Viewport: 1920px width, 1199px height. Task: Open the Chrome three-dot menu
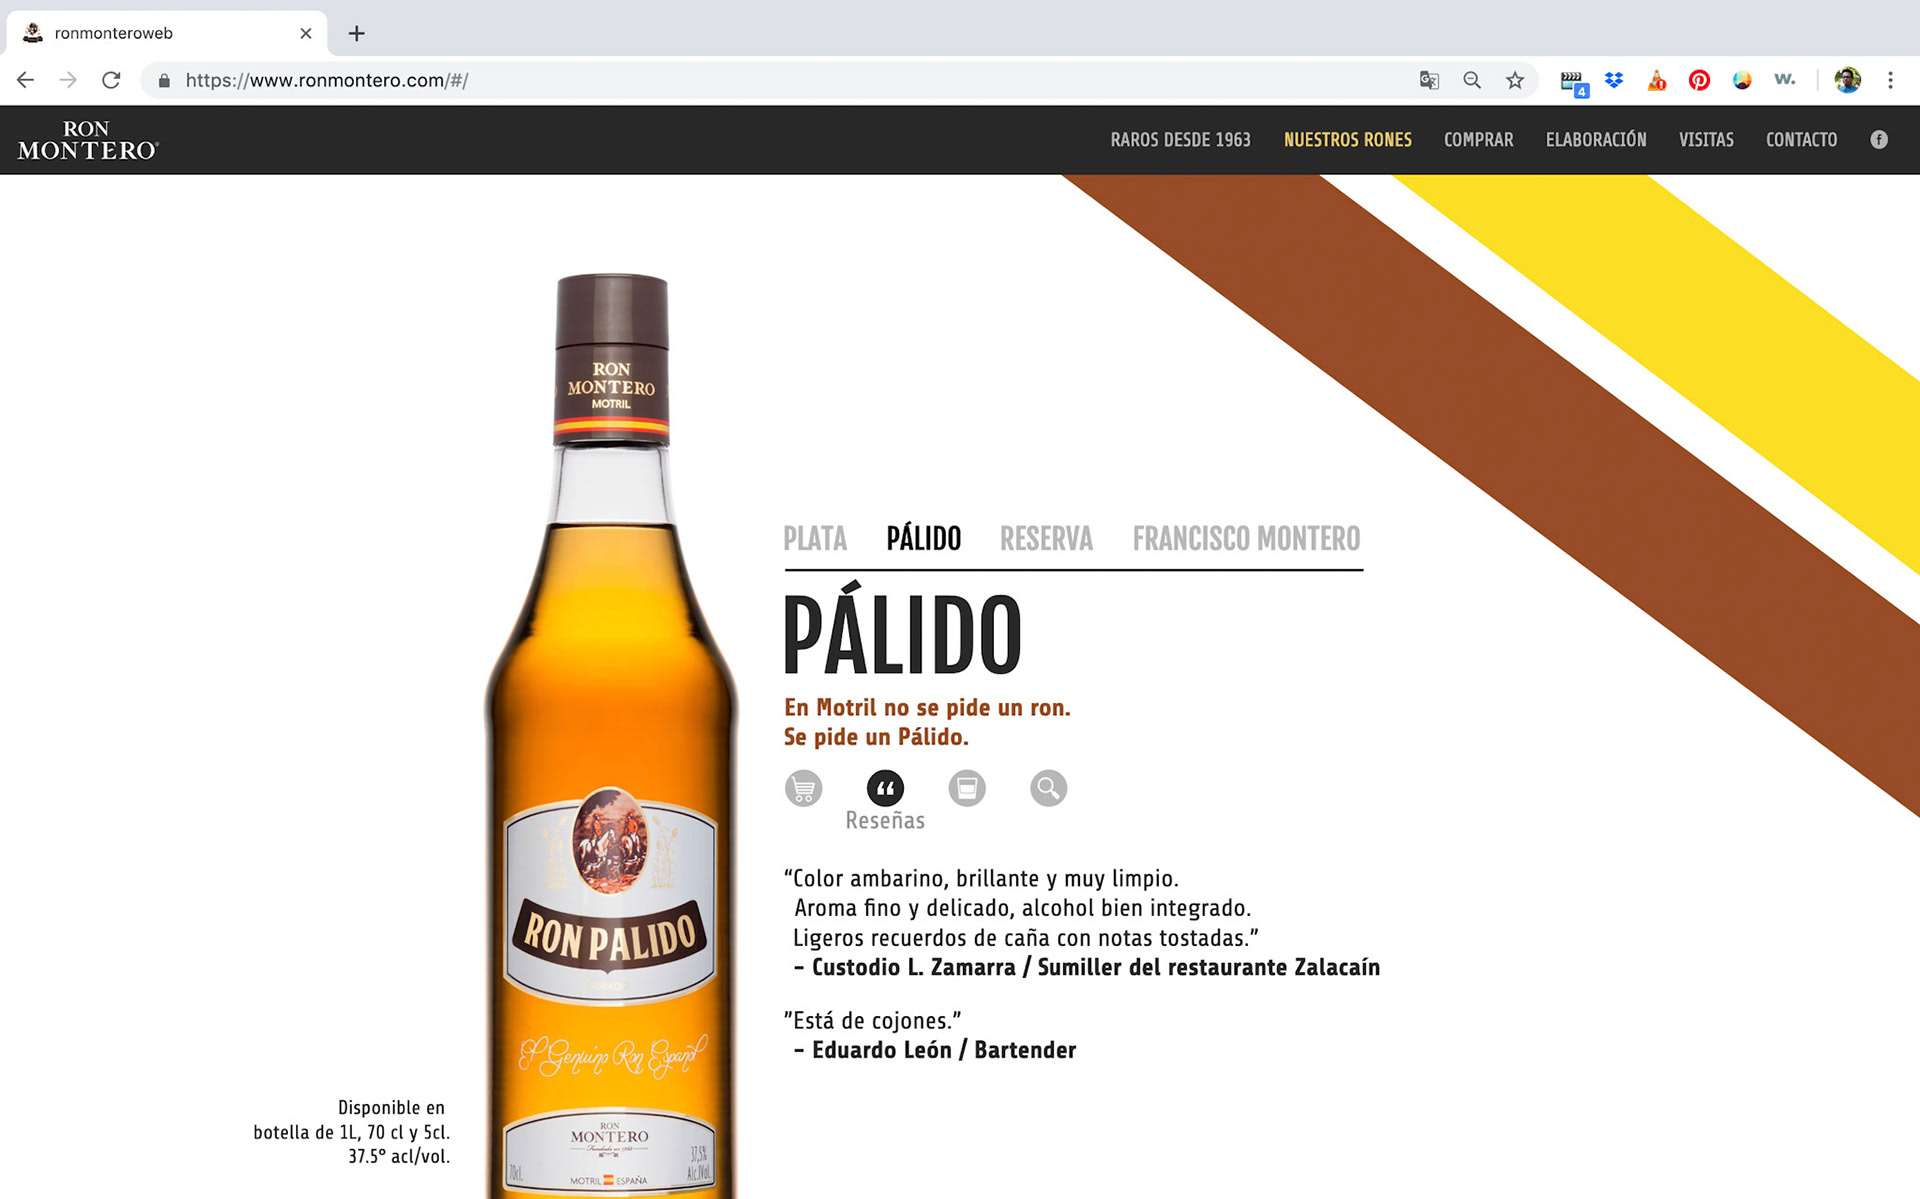[x=1890, y=80]
